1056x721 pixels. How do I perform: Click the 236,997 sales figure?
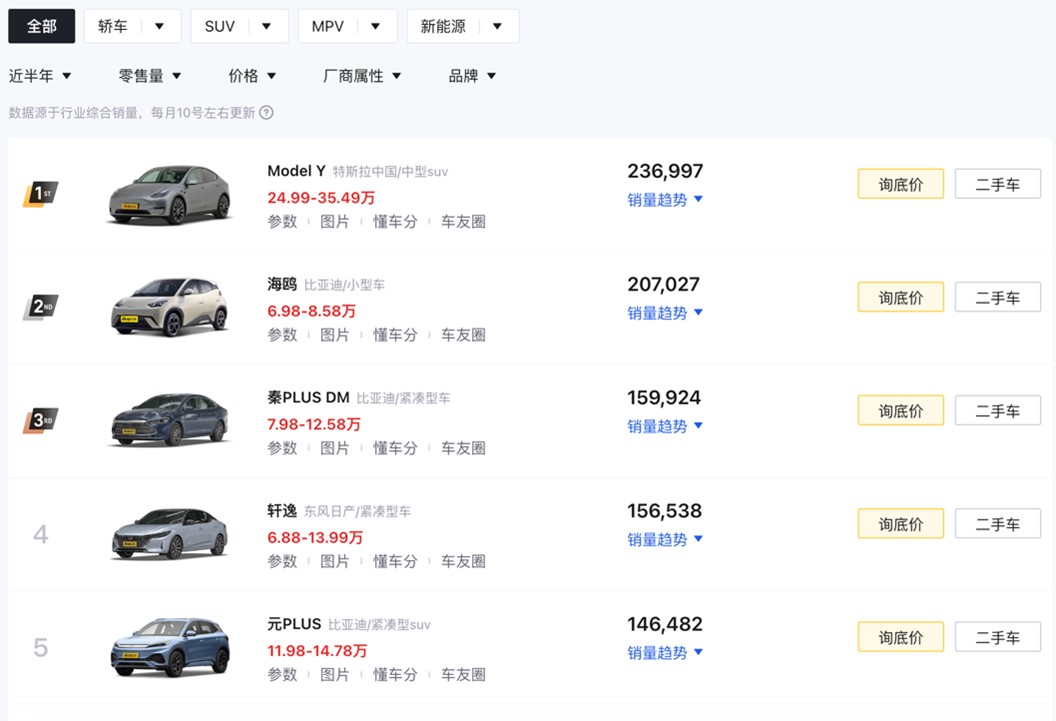(x=665, y=171)
